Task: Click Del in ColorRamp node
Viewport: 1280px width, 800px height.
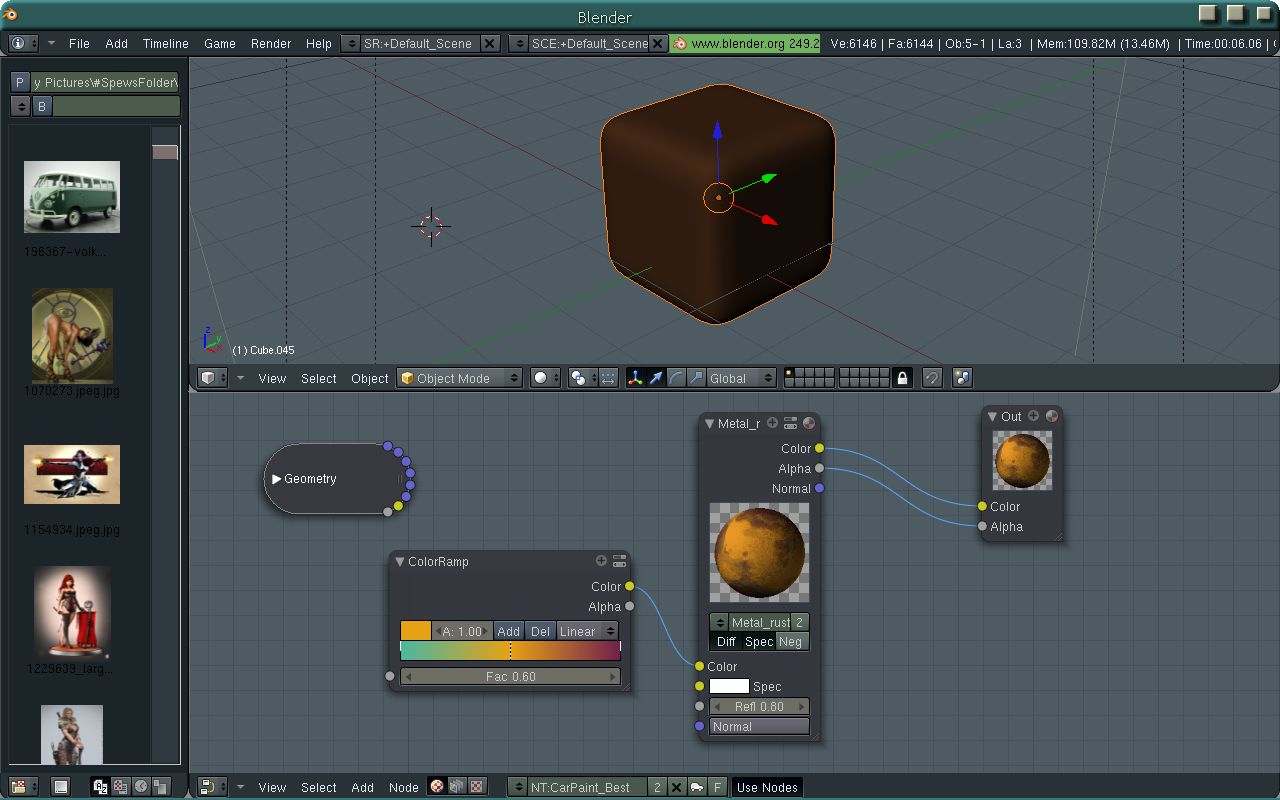Action: [x=540, y=631]
